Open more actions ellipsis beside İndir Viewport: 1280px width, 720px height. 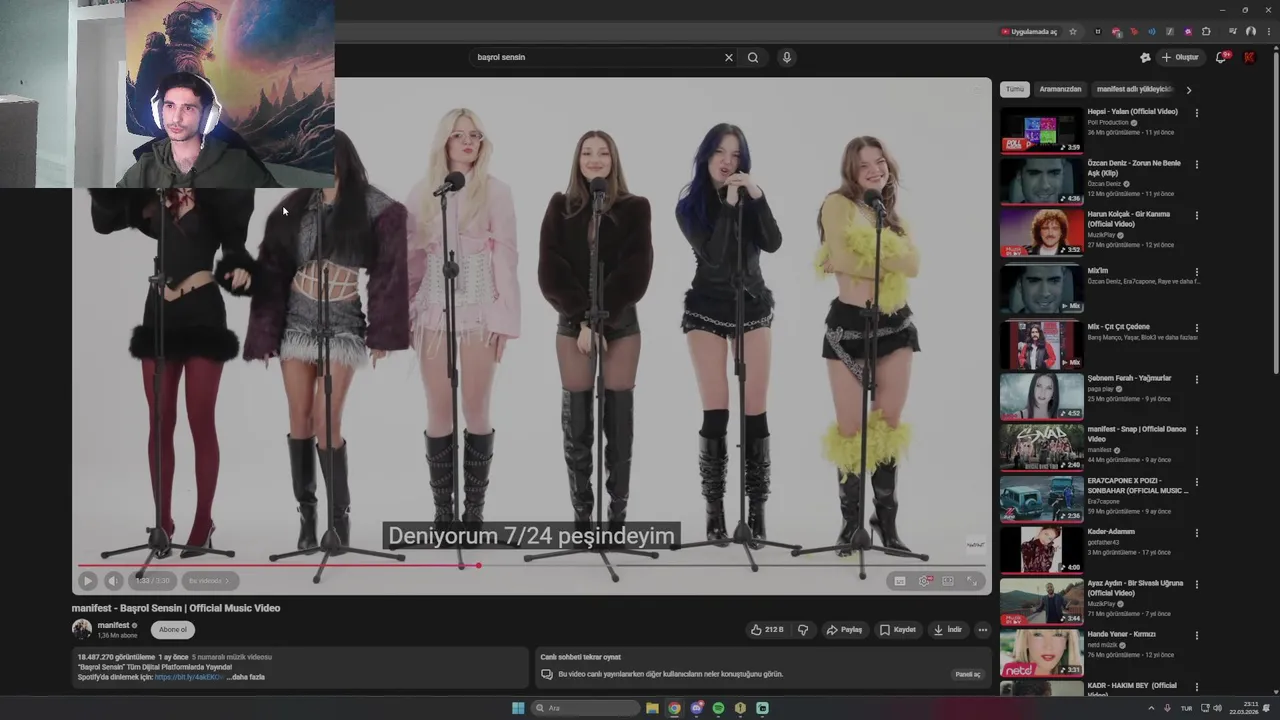tap(982, 630)
